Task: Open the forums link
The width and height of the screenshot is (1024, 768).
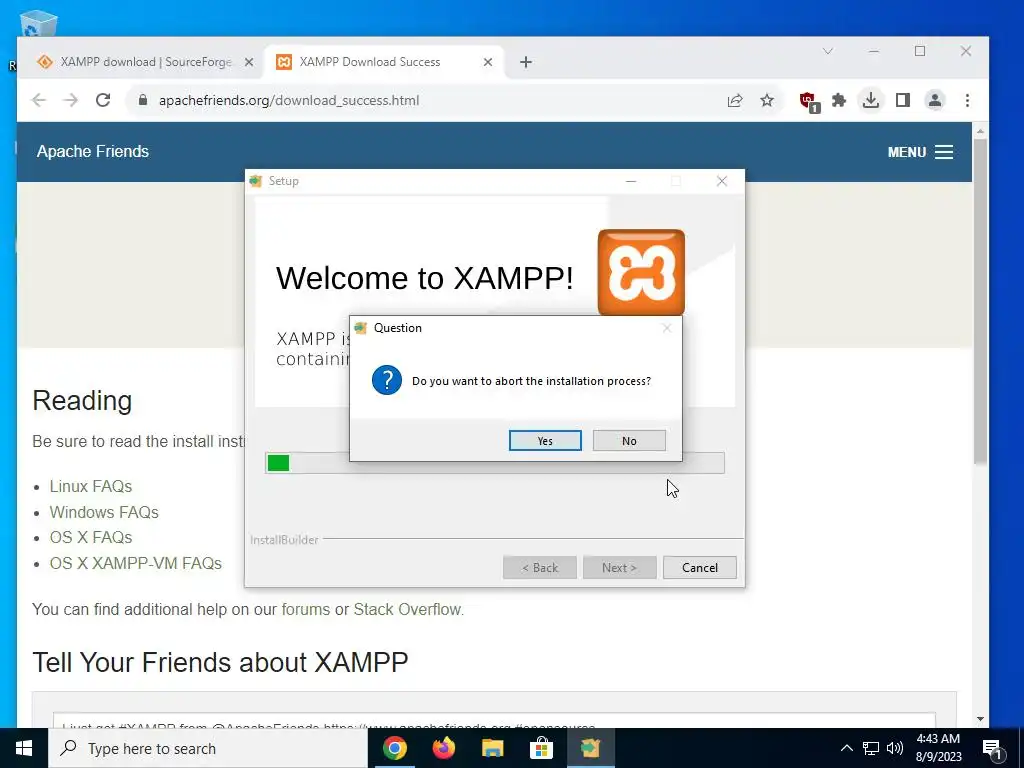Action: [x=306, y=609]
